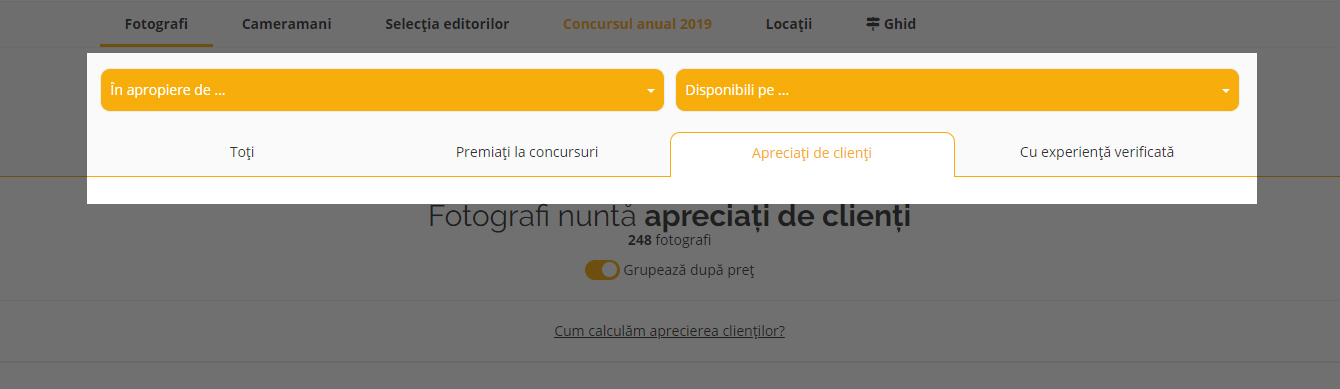Click the Fotografi nuntă apreciați de clienți heading

point(670,216)
